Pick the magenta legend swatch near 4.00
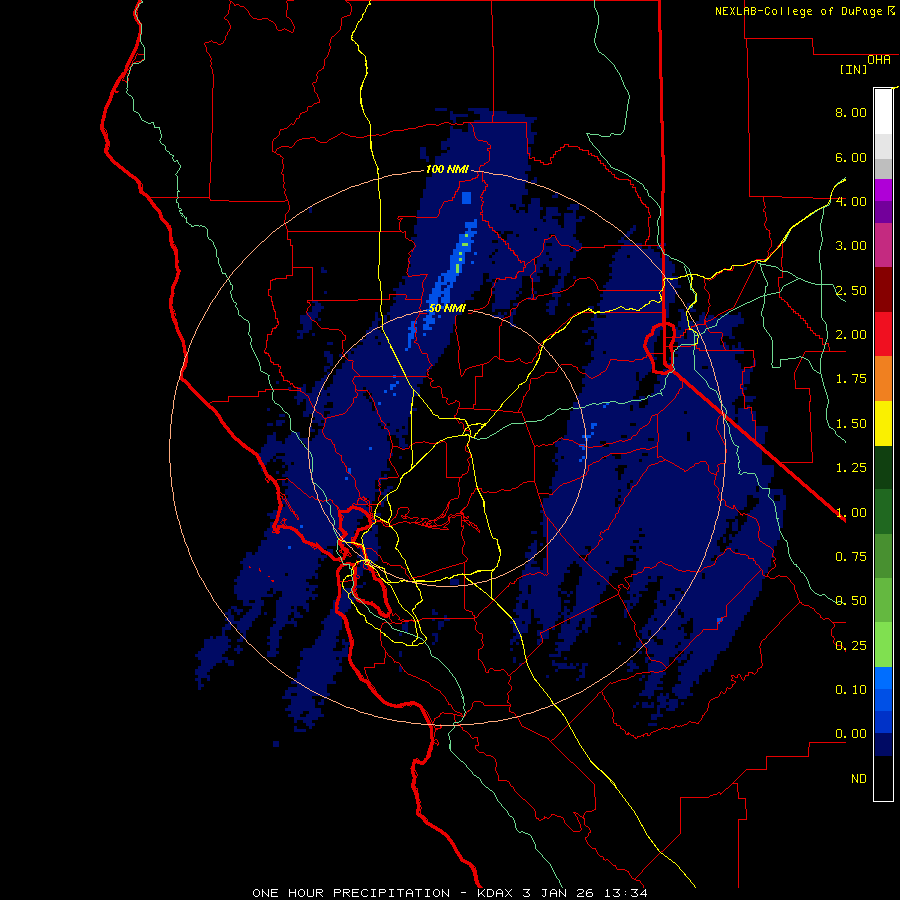 coord(883,190)
